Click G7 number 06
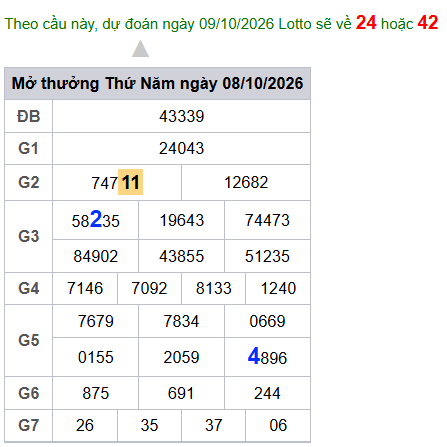Viewport: 447px width, 447px height. [278, 425]
